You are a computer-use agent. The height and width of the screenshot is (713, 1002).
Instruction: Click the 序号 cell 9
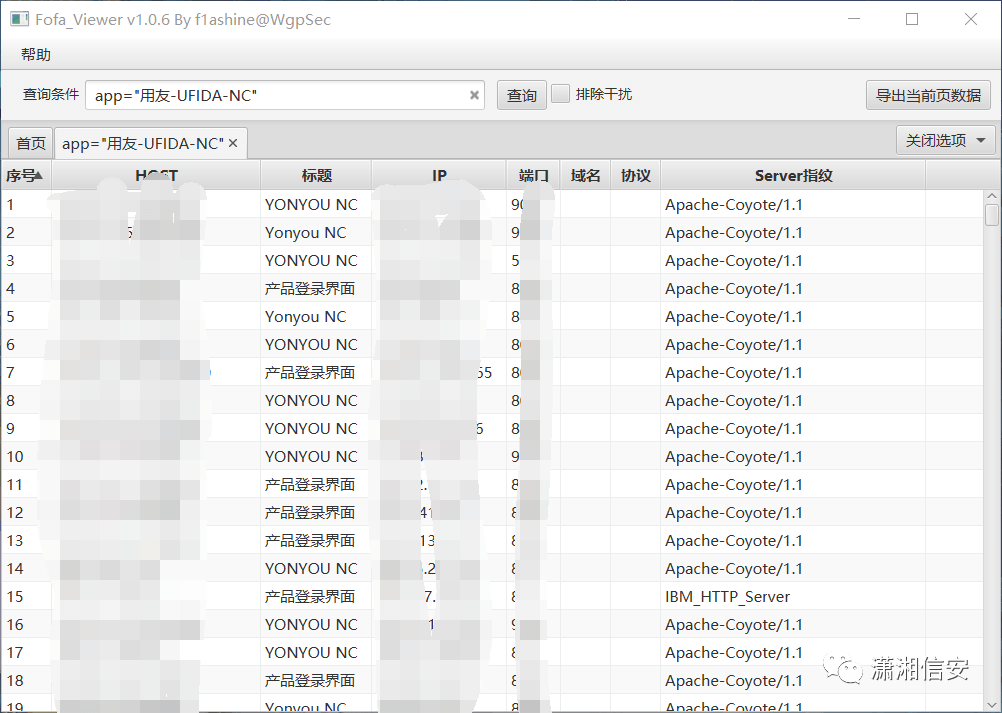point(10,429)
